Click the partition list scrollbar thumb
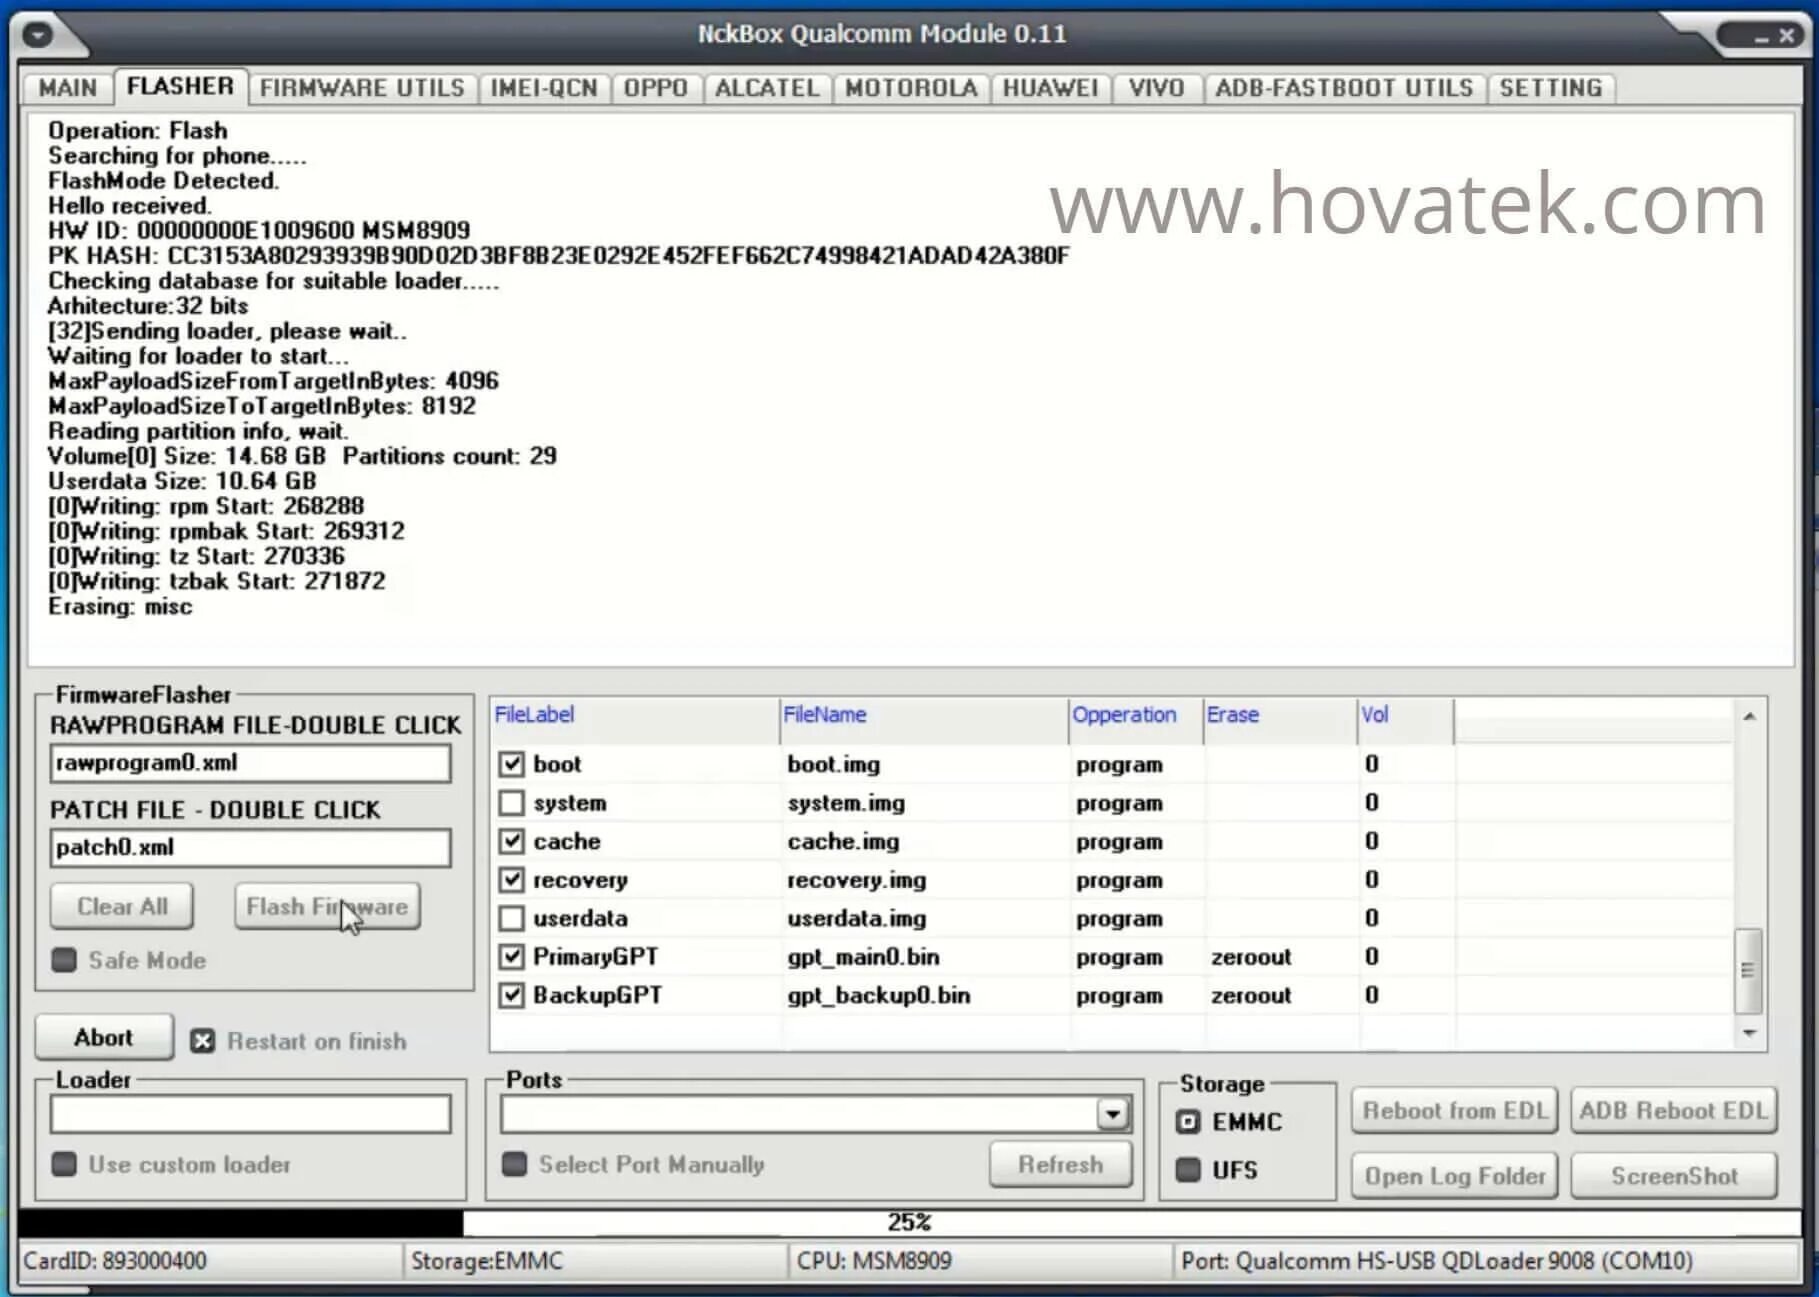Image resolution: width=1819 pixels, height=1297 pixels. coord(1748,970)
